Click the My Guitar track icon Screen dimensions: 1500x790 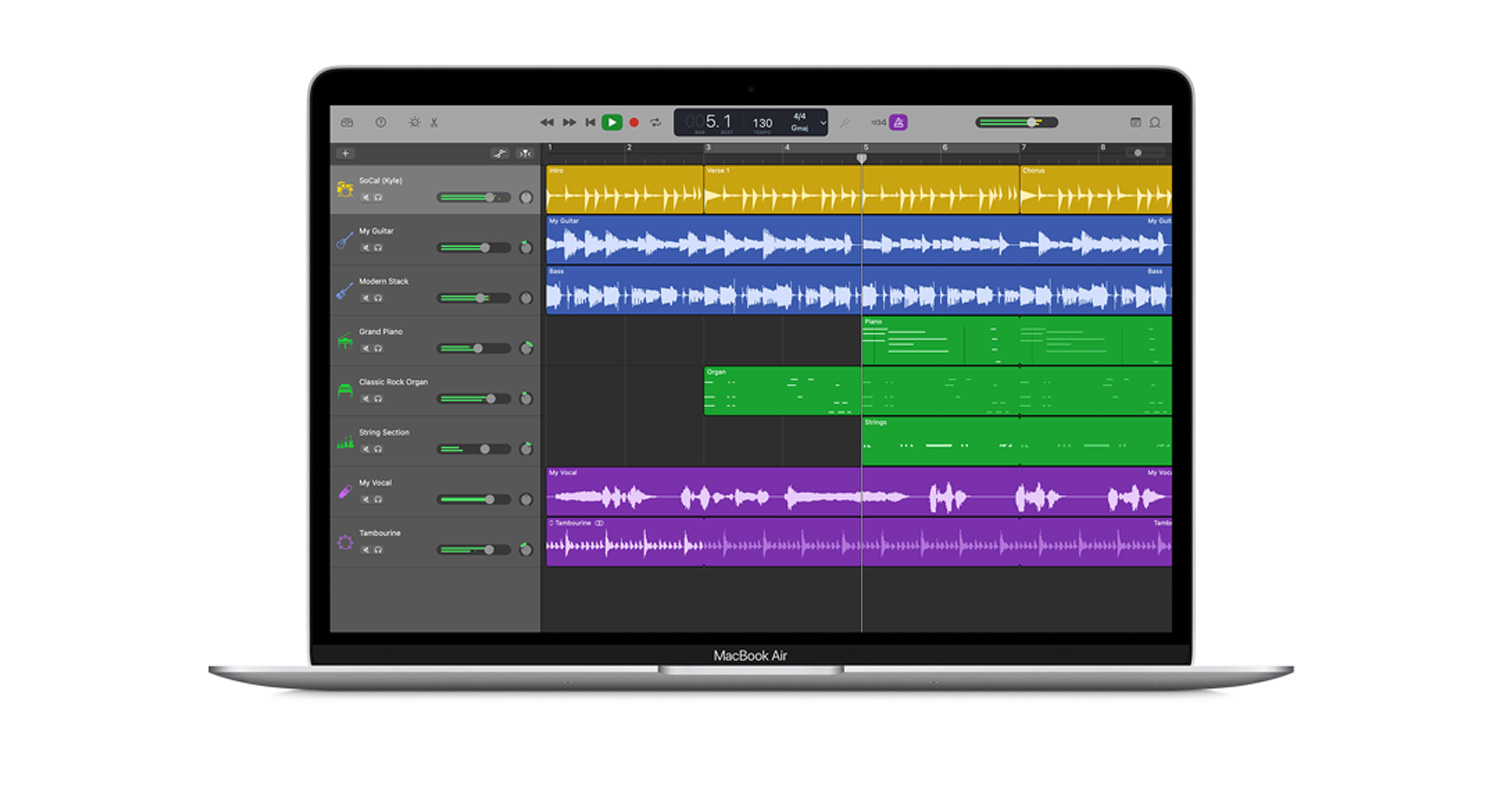click(x=345, y=240)
